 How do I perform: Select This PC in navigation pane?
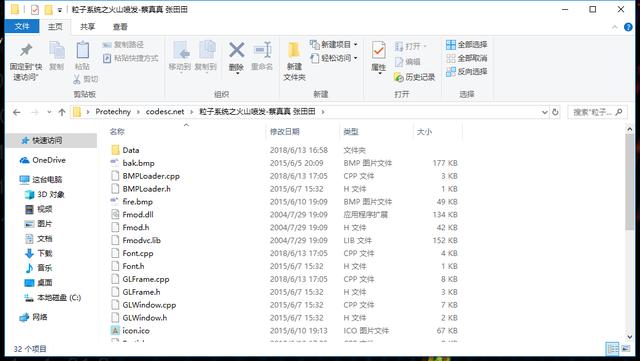(41, 179)
